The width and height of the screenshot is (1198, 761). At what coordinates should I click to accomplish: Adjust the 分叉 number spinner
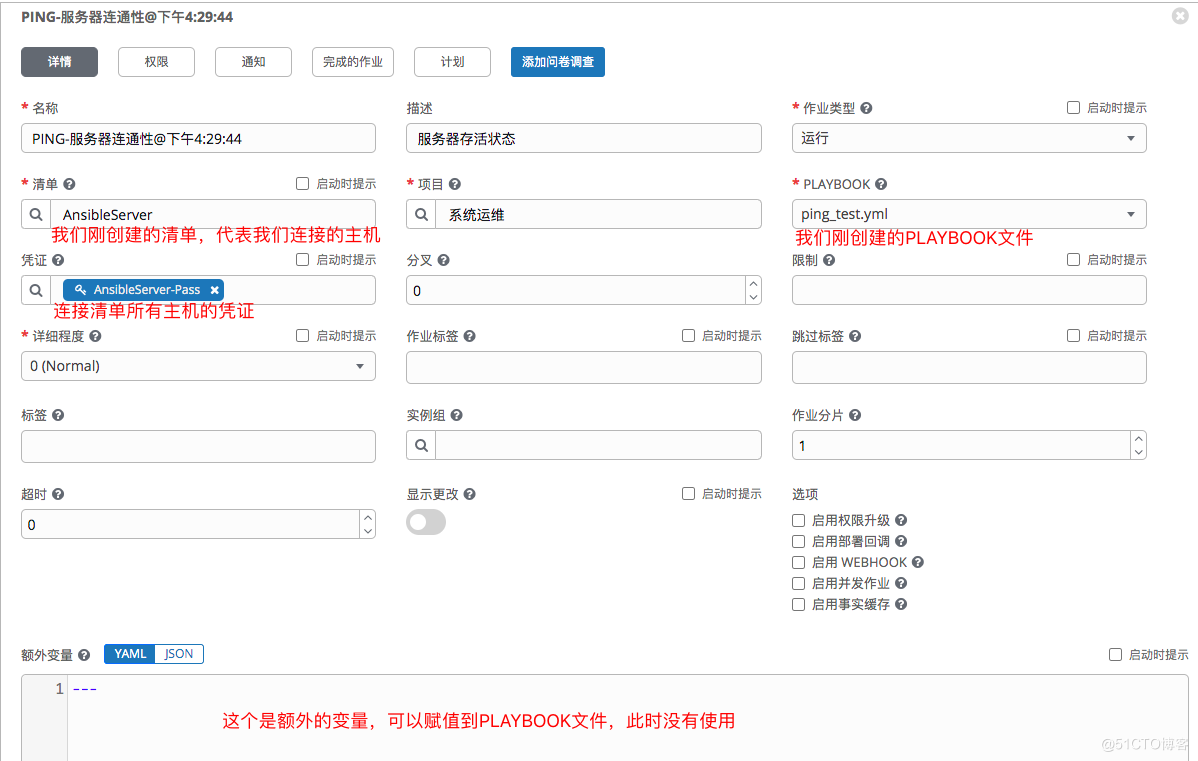[753, 290]
